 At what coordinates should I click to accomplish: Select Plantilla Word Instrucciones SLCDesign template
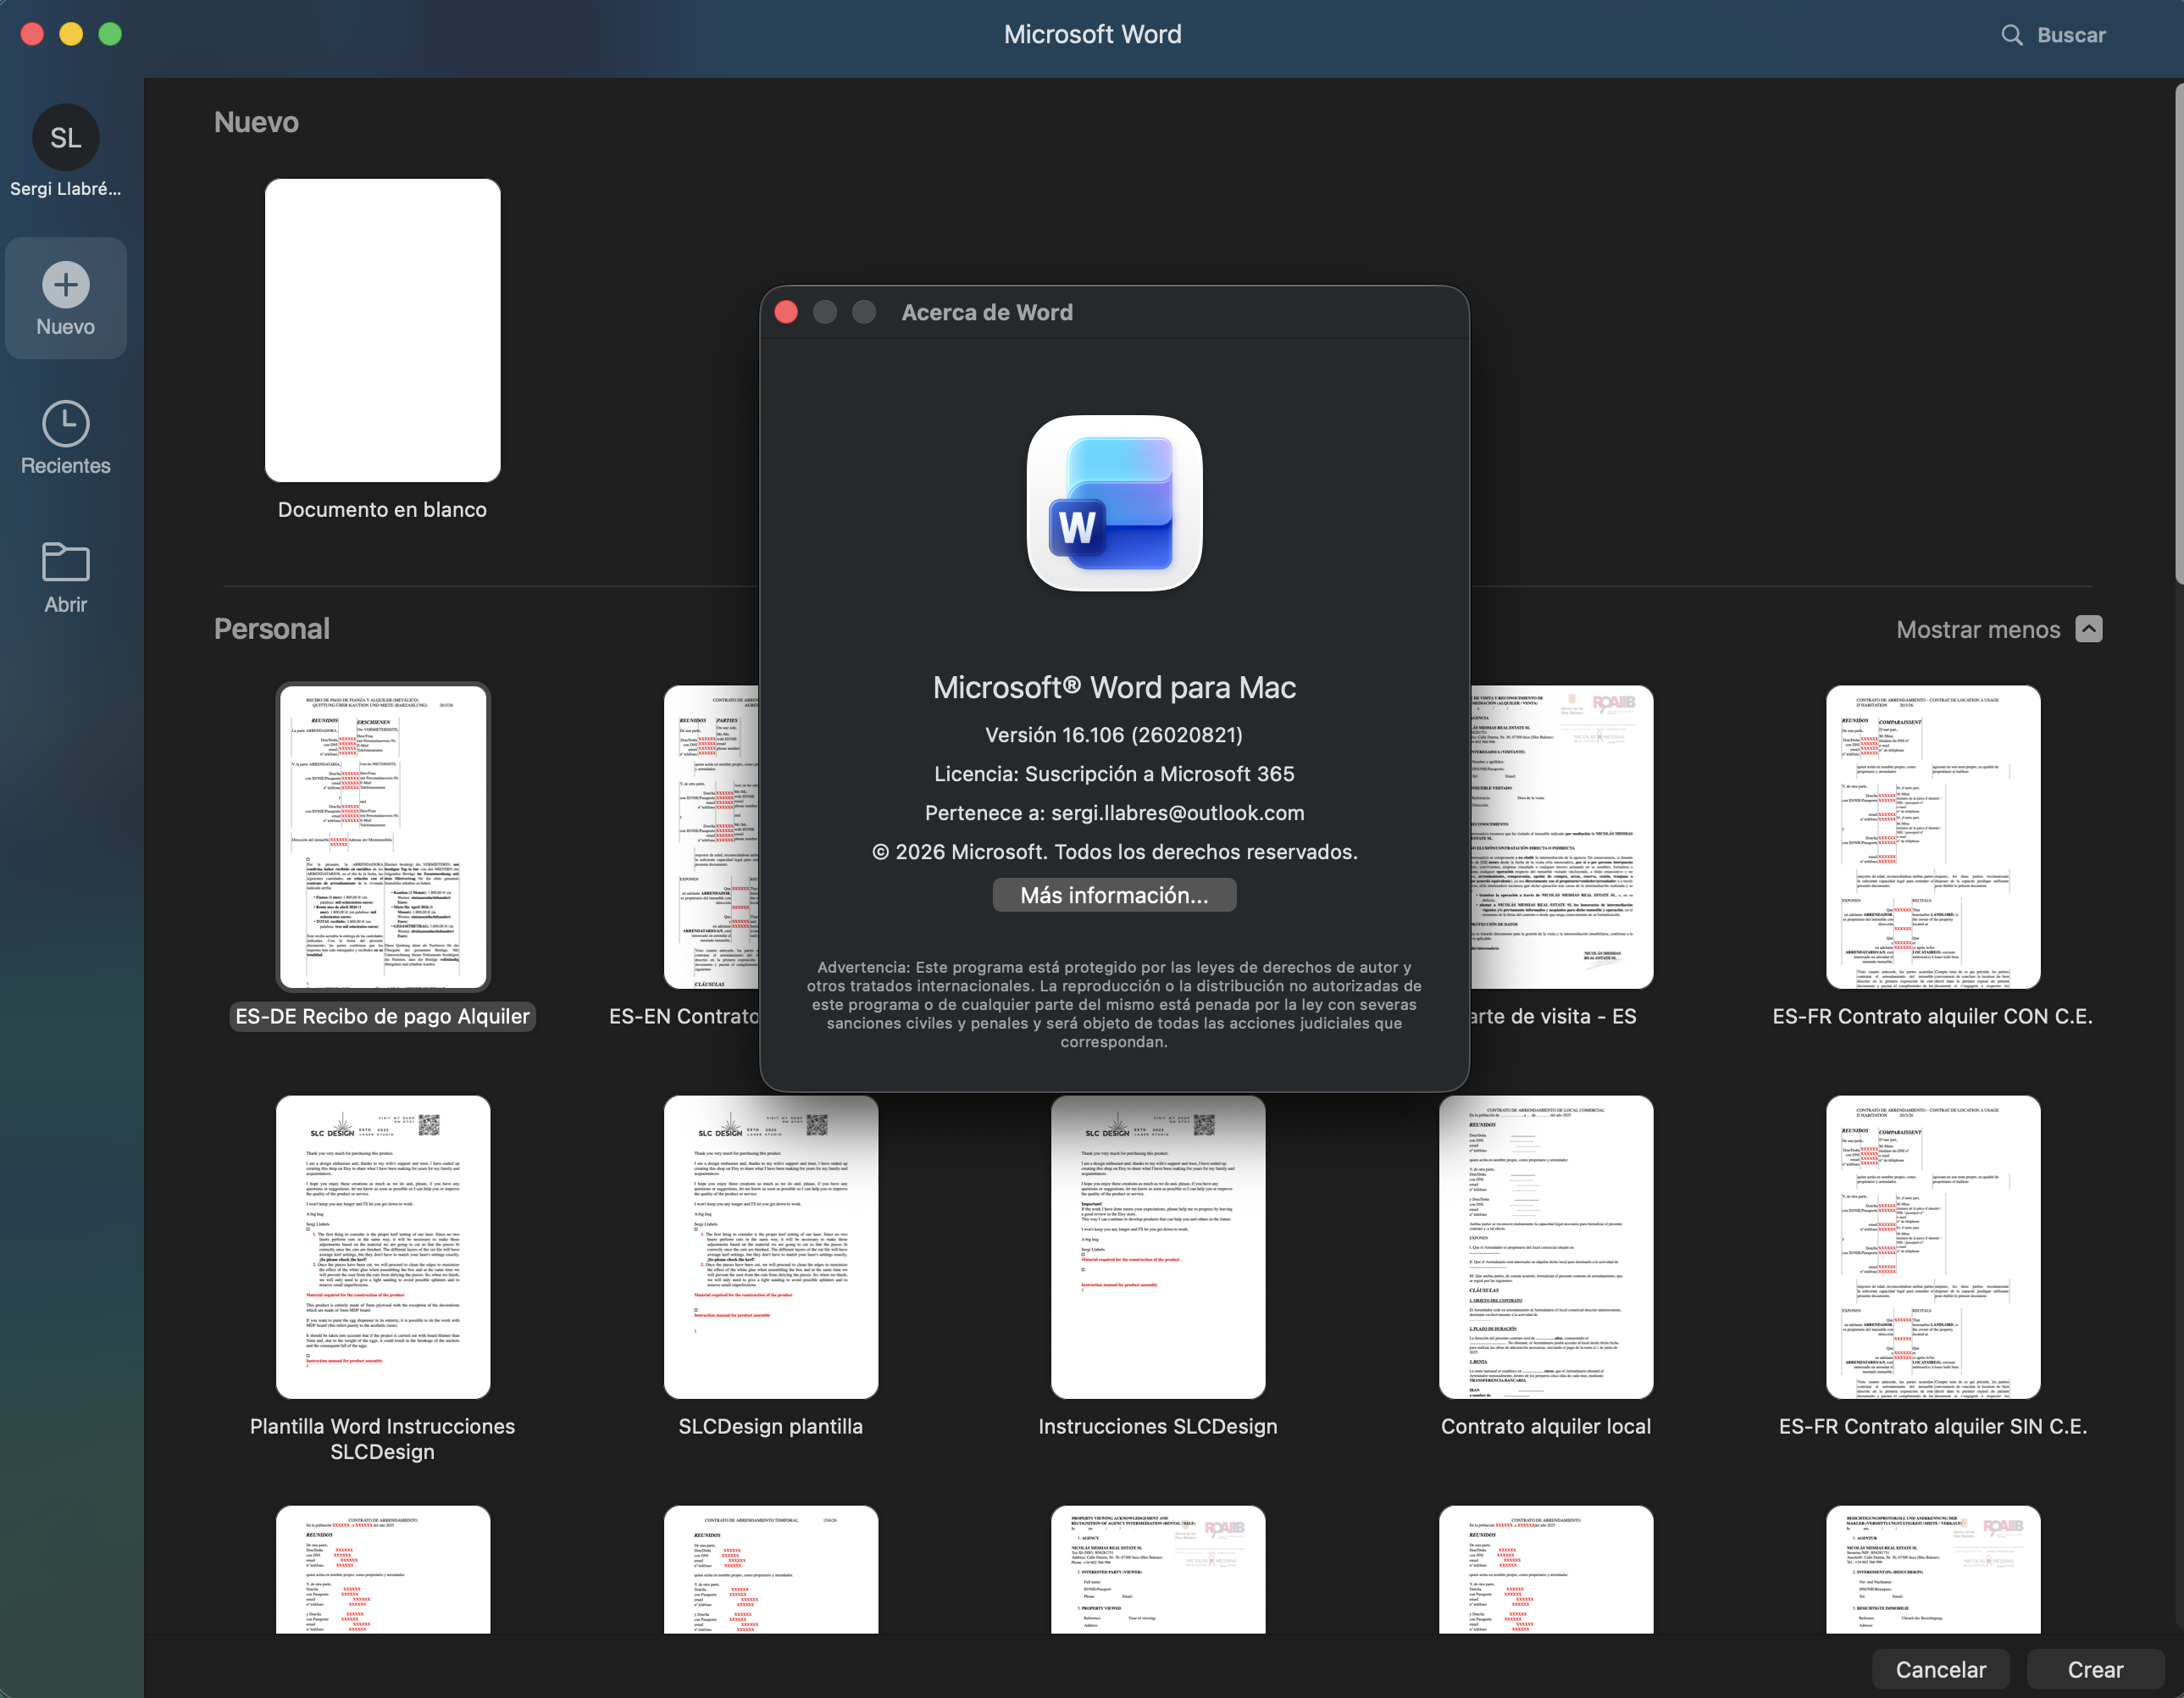pyautogui.click(x=383, y=1247)
